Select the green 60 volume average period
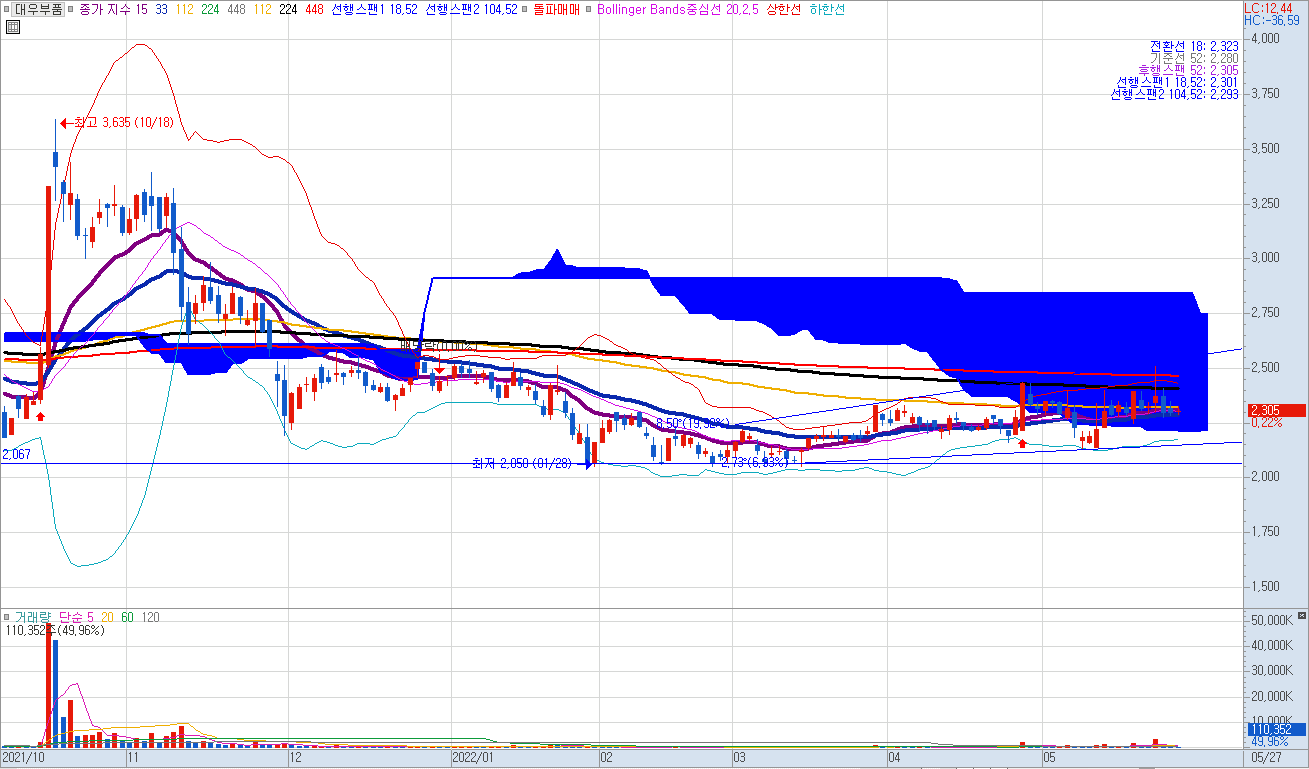The height and width of the screenshot is (769, 1309). point(127,617)
